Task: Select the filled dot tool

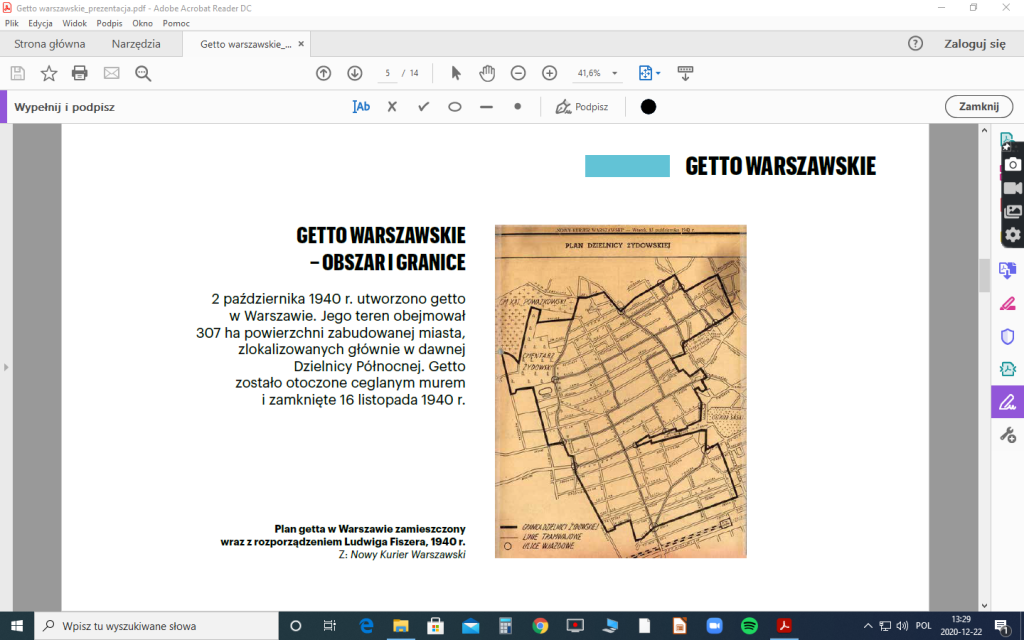Action: pos(517,107)
